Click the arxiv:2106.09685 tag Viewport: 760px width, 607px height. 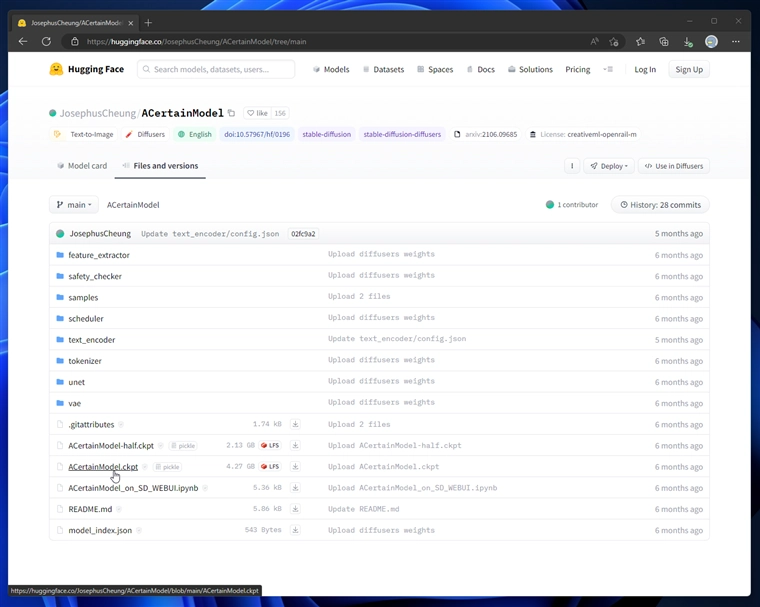pos(486,134)
